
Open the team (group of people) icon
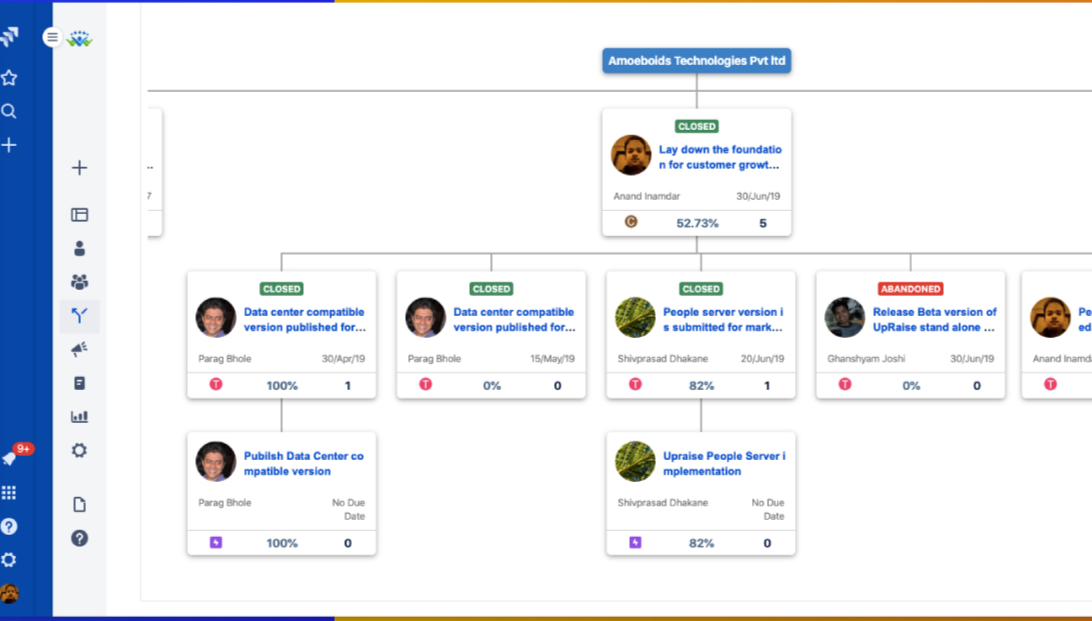[x=80, y=282]
